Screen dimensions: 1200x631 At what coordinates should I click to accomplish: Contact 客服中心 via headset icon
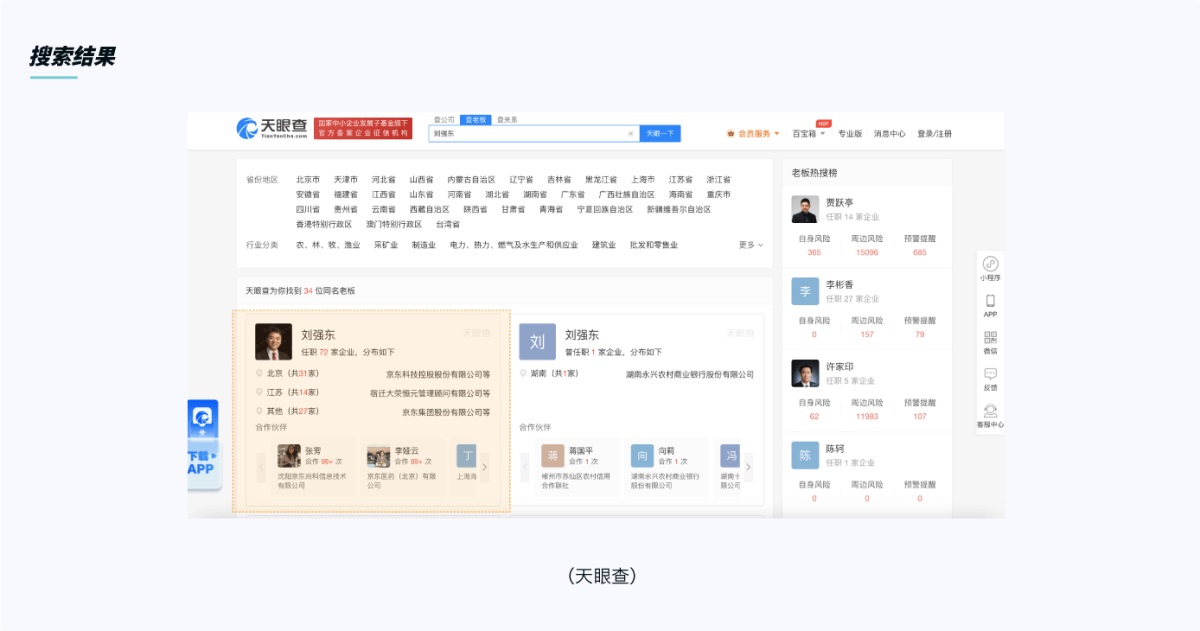click(x=990, y=410)
